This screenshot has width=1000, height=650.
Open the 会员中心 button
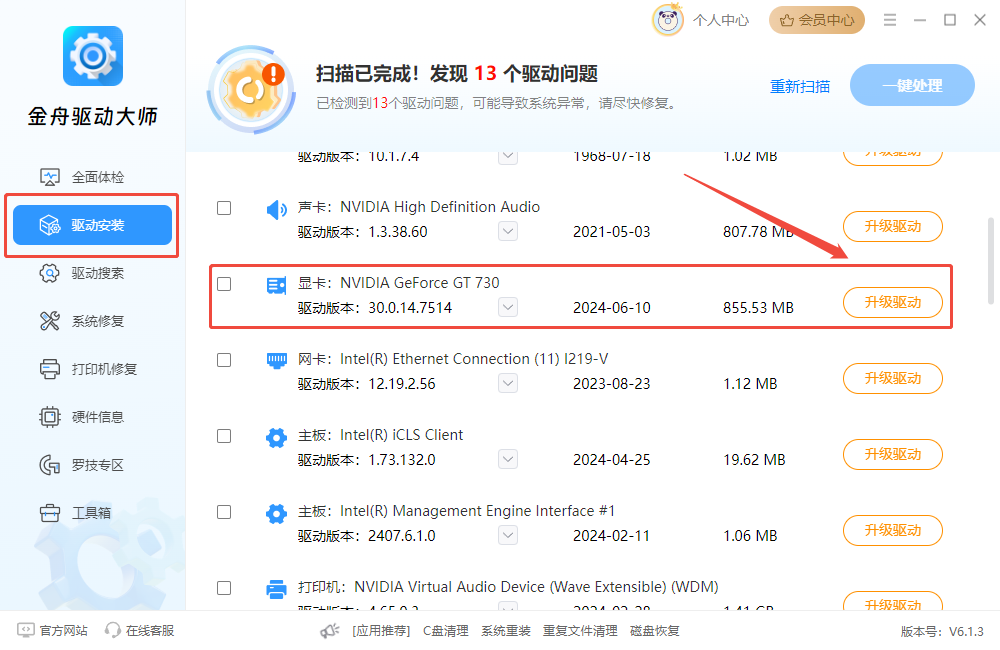tap(817, 20)
